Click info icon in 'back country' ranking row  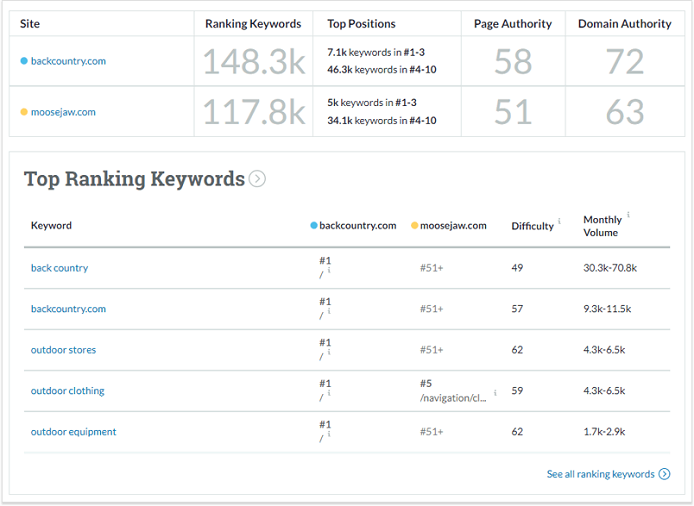click(x=329, y=270)
